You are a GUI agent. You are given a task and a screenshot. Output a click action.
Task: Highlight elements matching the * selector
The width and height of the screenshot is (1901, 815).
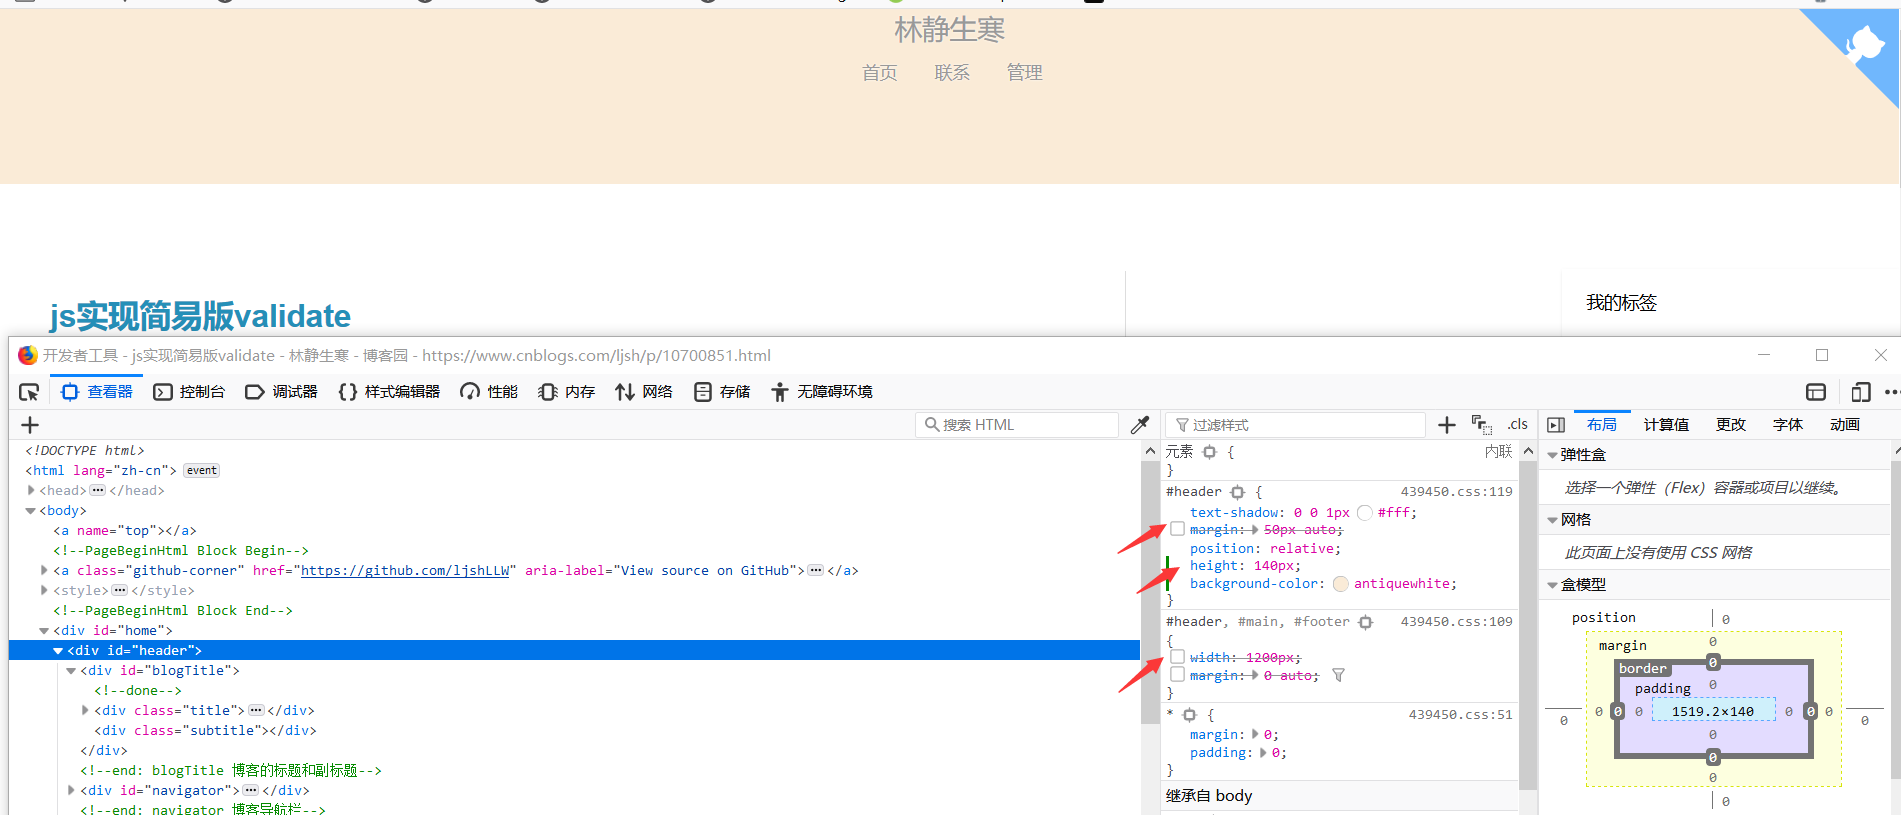click(1189, 715)
